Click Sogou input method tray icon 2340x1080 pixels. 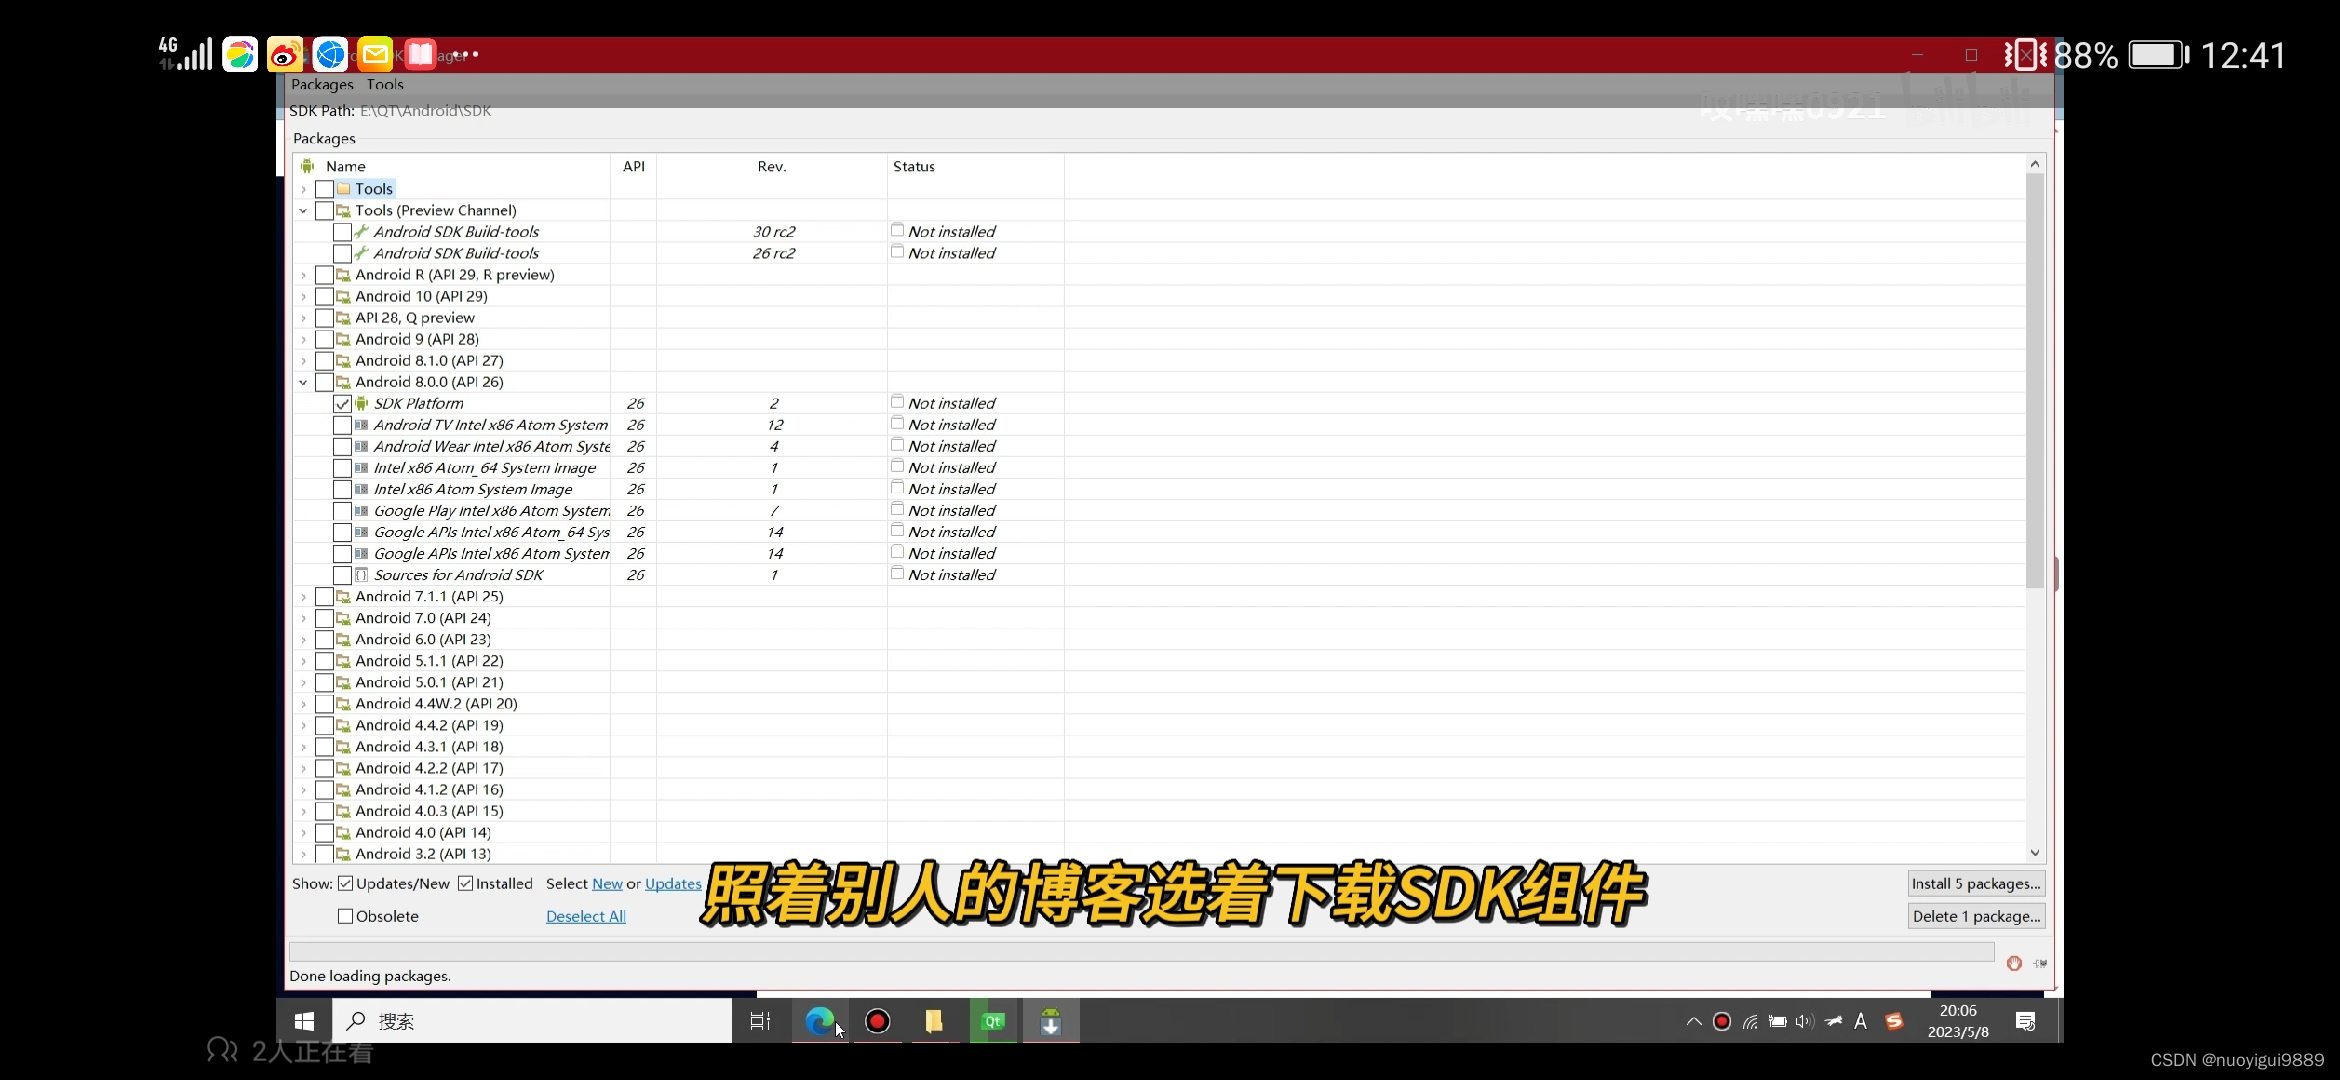coord(1894,1021)
